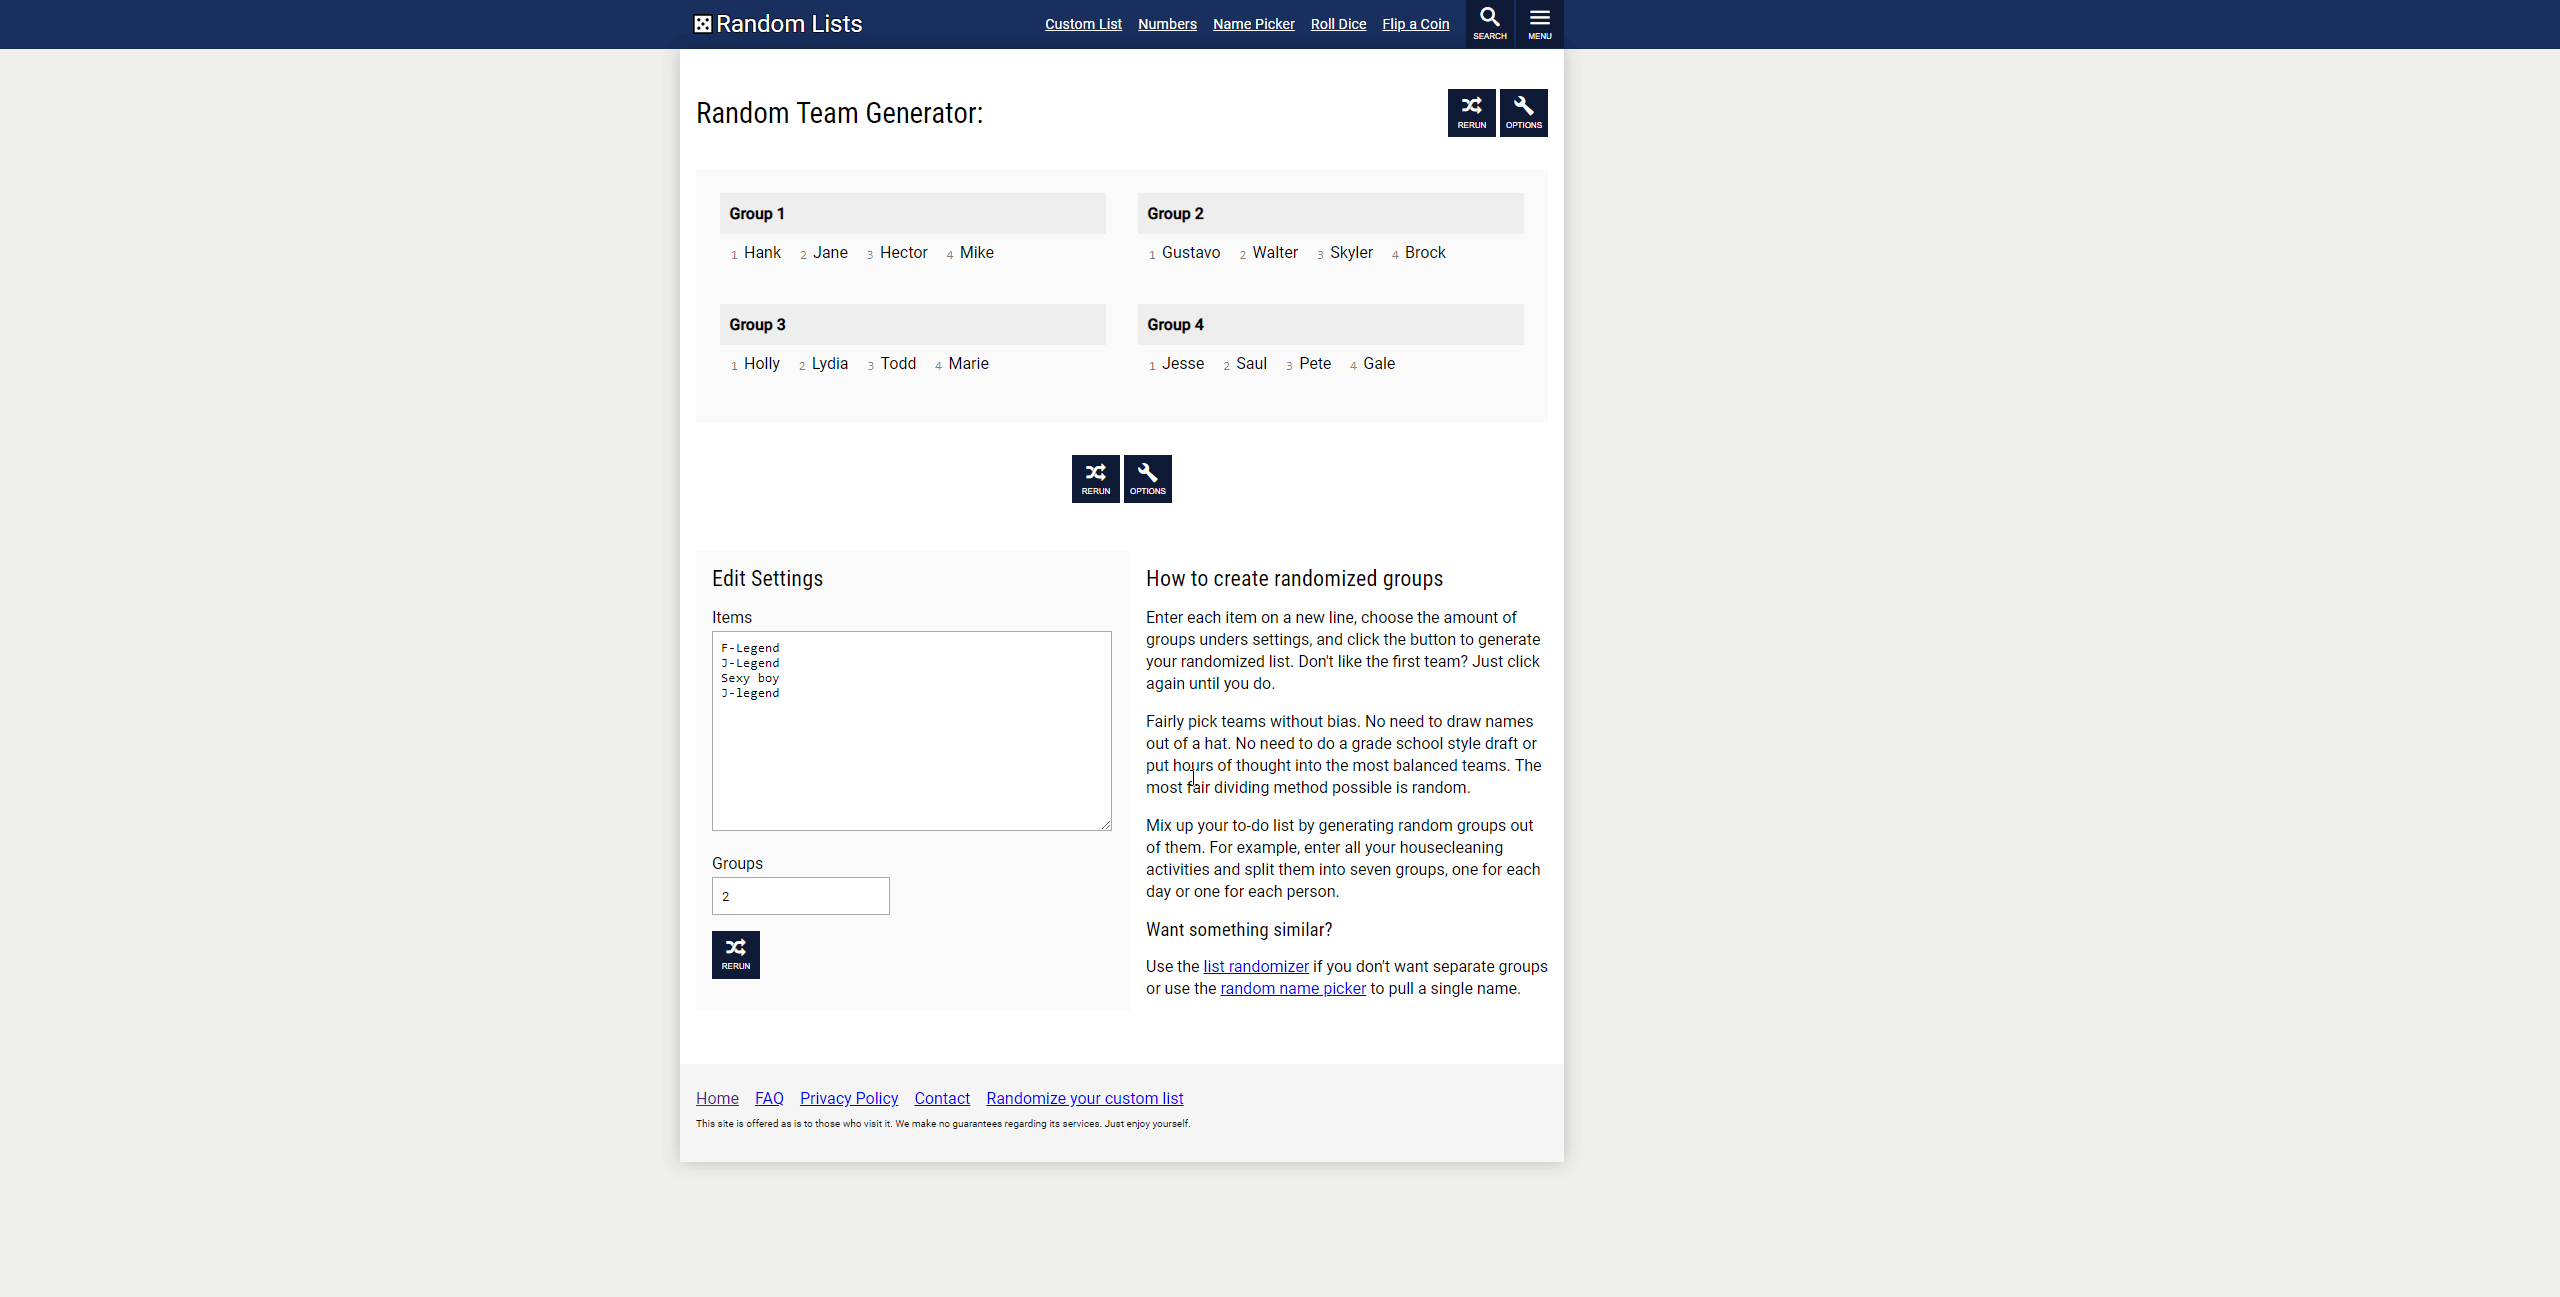Screen dimensions: 2560x1297
Task: Open Flip a Coin page
Action: [x=1415, y=24]
